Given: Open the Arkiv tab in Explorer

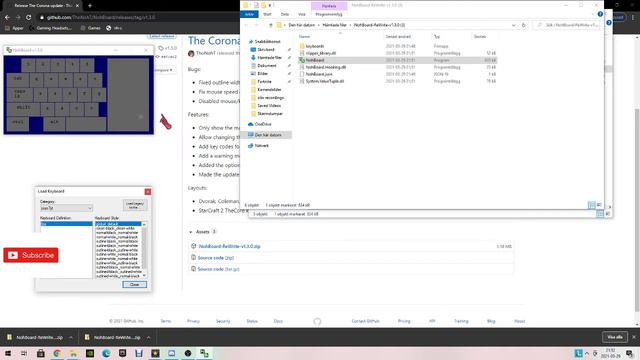Looking at the screenshot, I should click(x=249, y=14).
